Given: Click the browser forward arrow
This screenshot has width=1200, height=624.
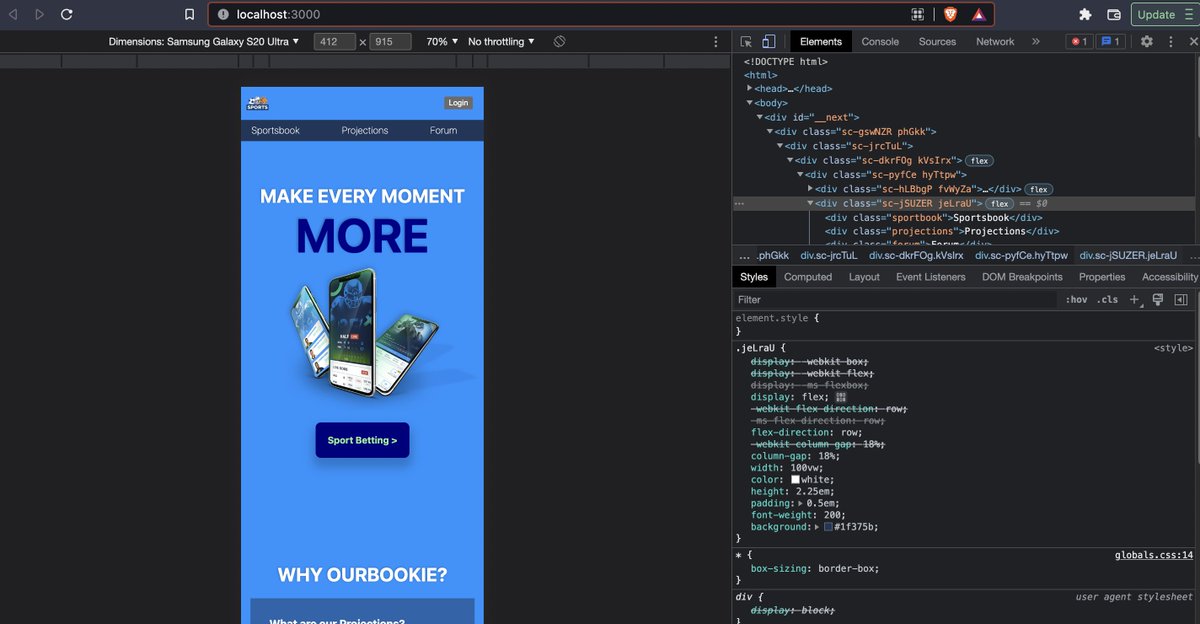Looking at the screenshot, I should (40, 14).
